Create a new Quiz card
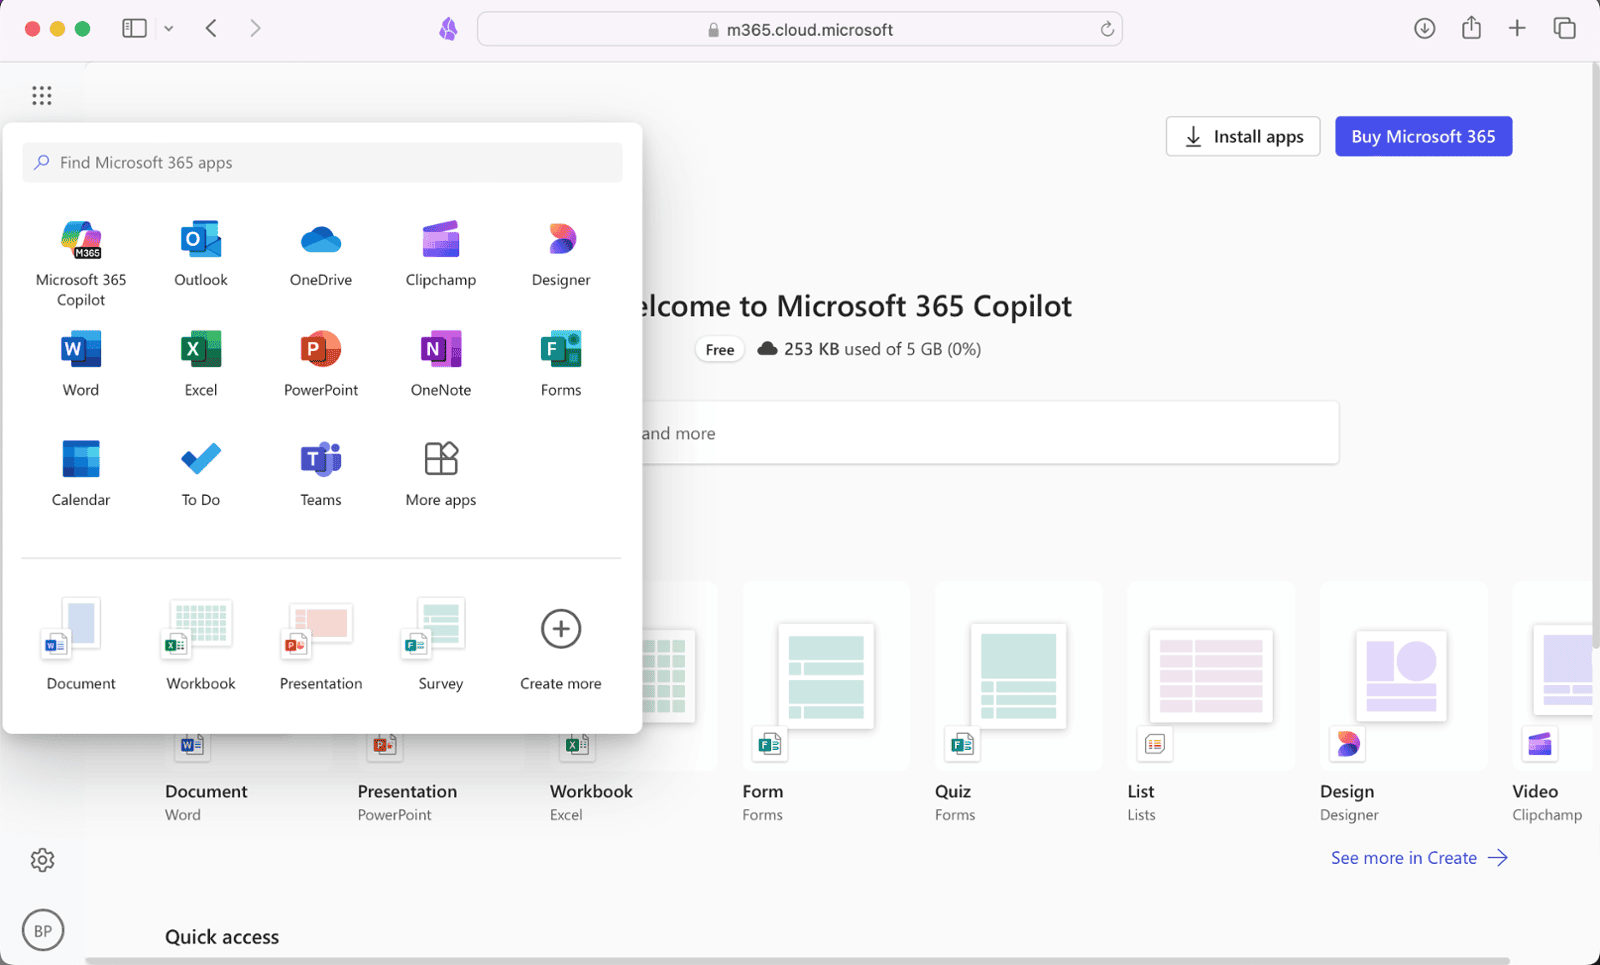This screenshot has height=965, width=1600. click(1018, 702)
